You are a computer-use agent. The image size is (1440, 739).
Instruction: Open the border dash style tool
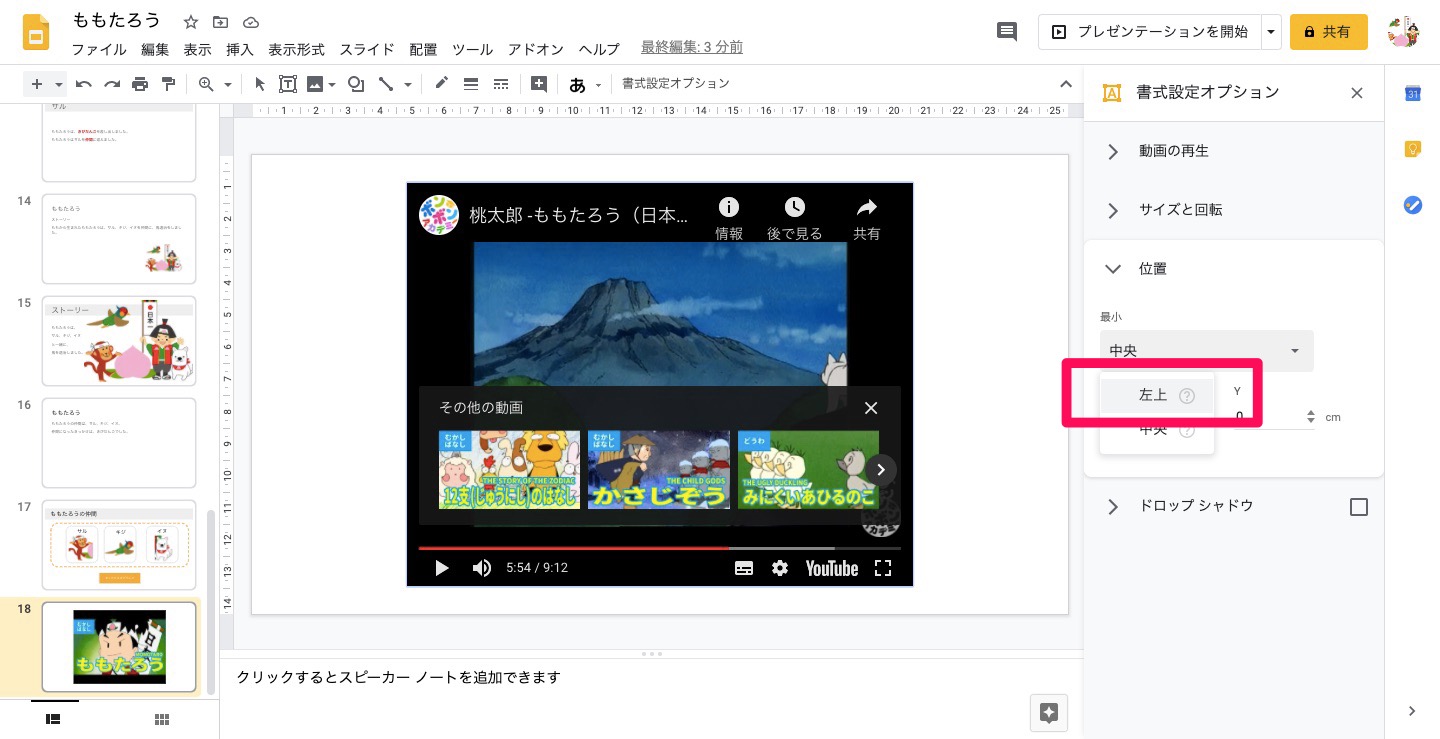tap(501, 84)
